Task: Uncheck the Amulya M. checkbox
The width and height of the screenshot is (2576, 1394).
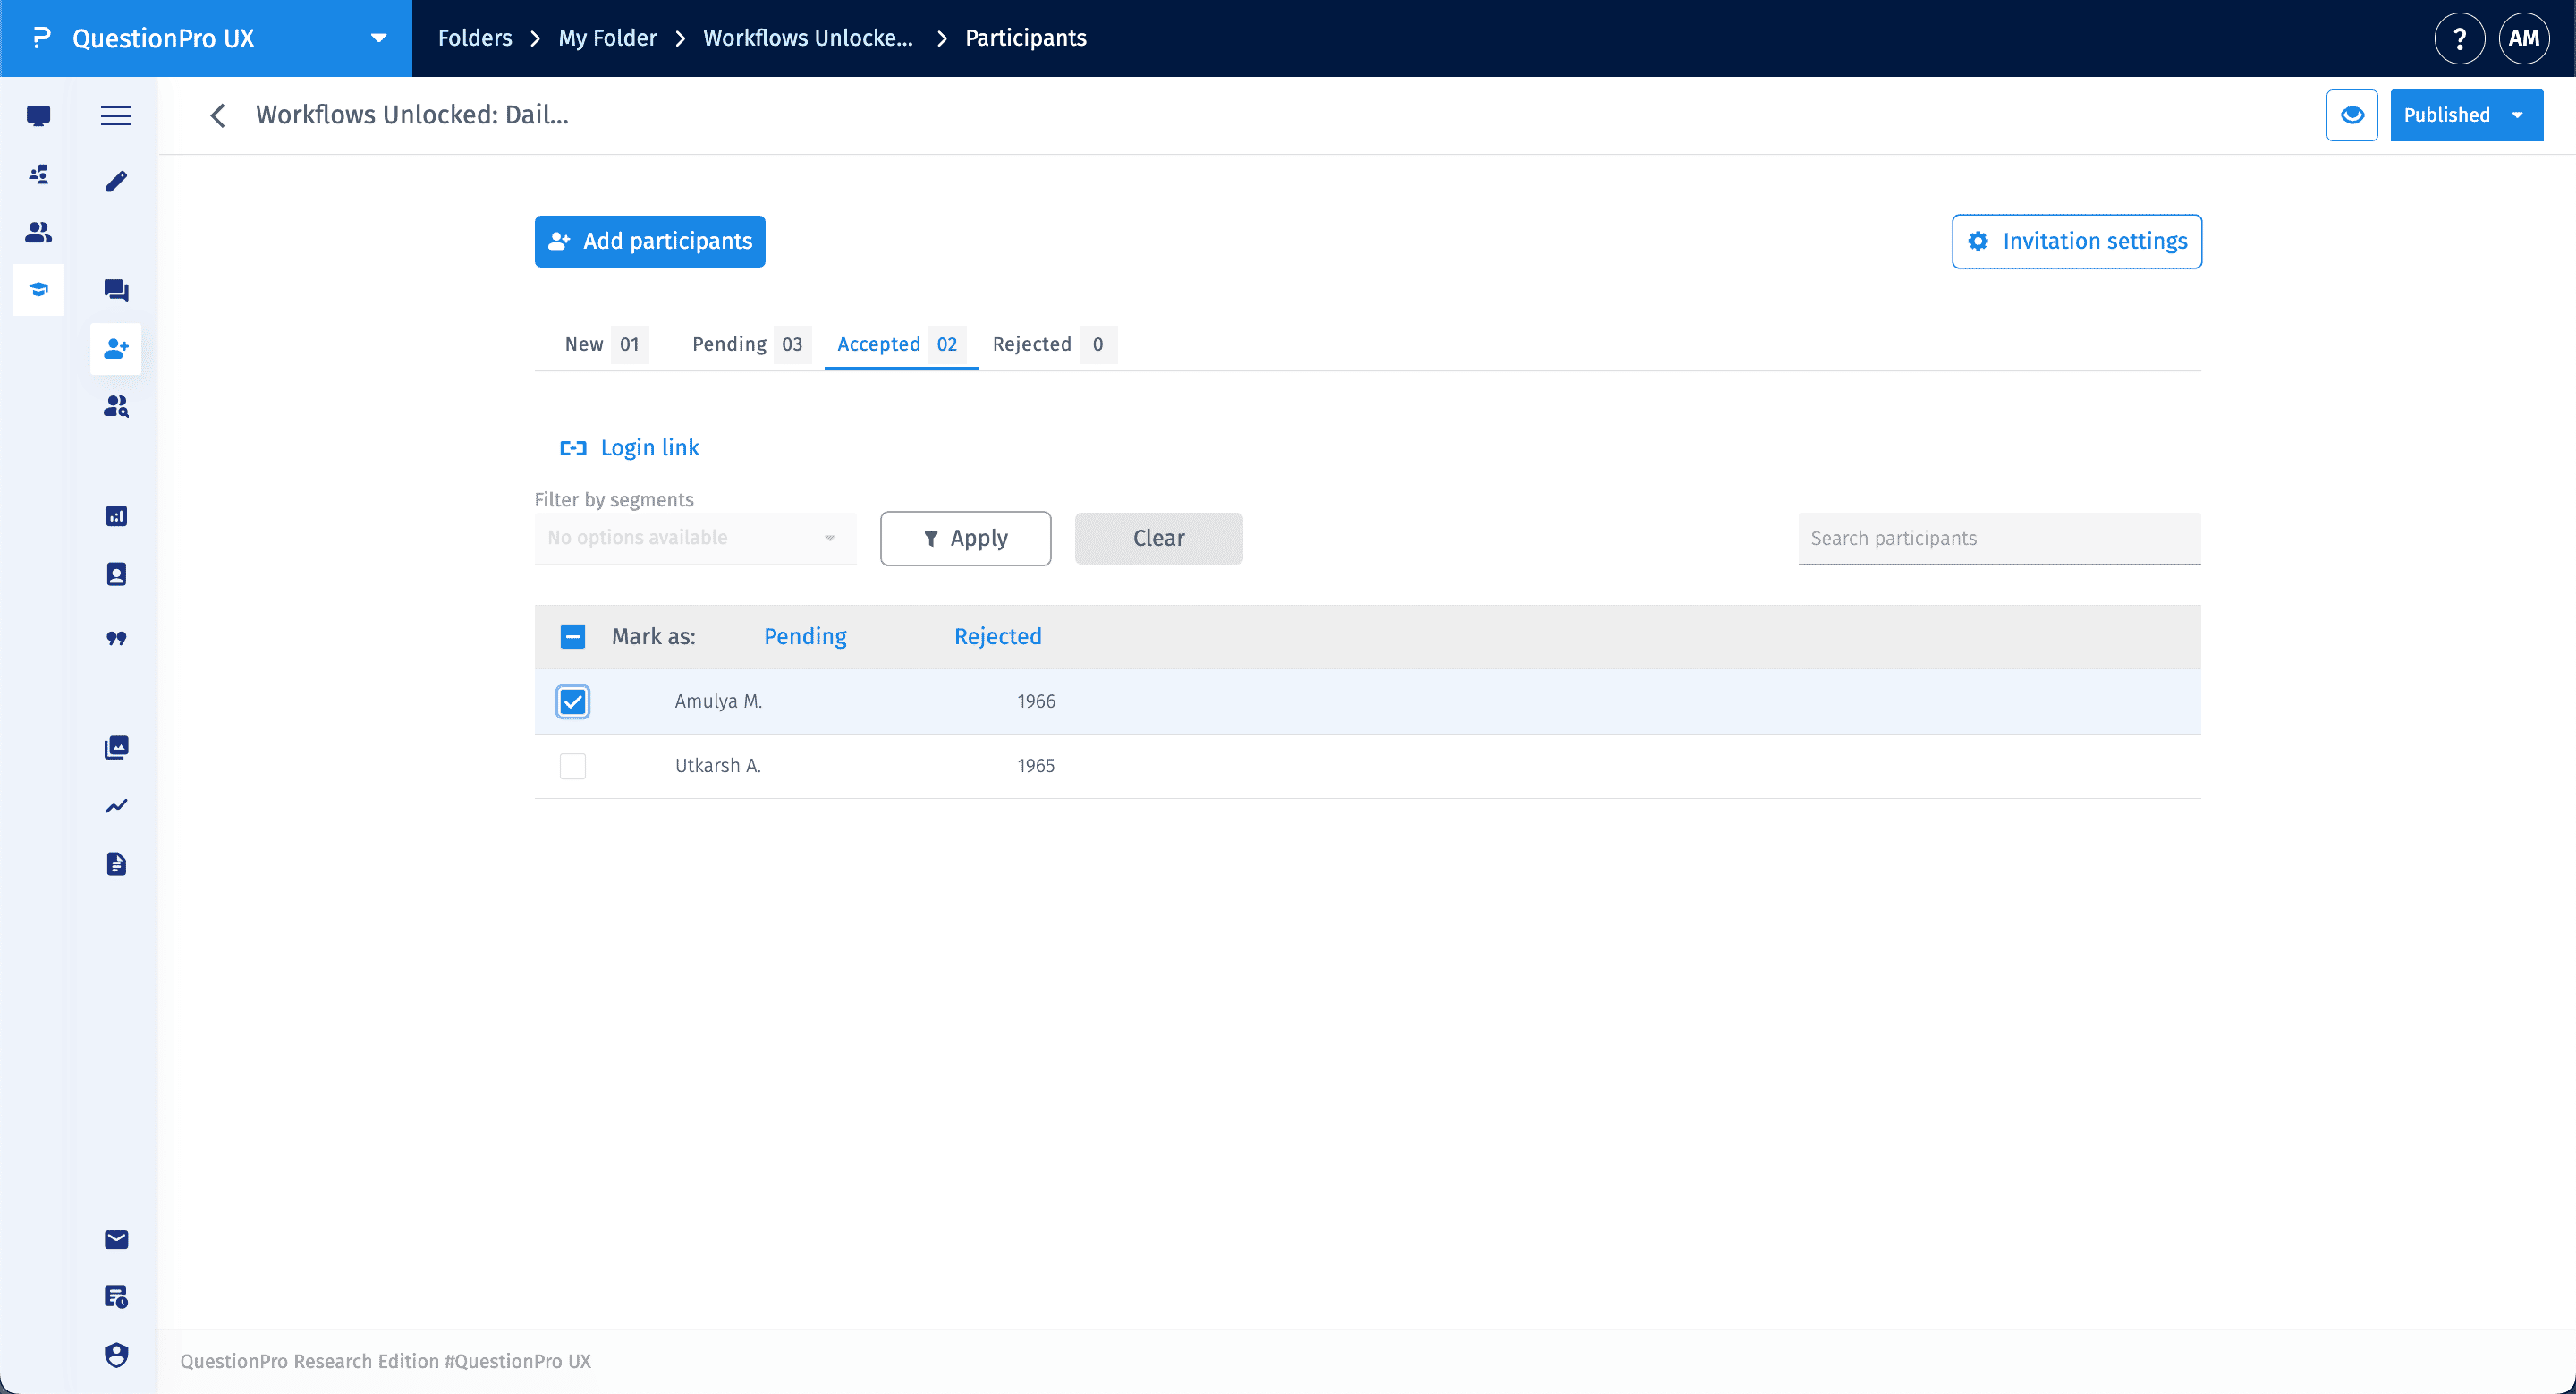Action: [572, 701]
